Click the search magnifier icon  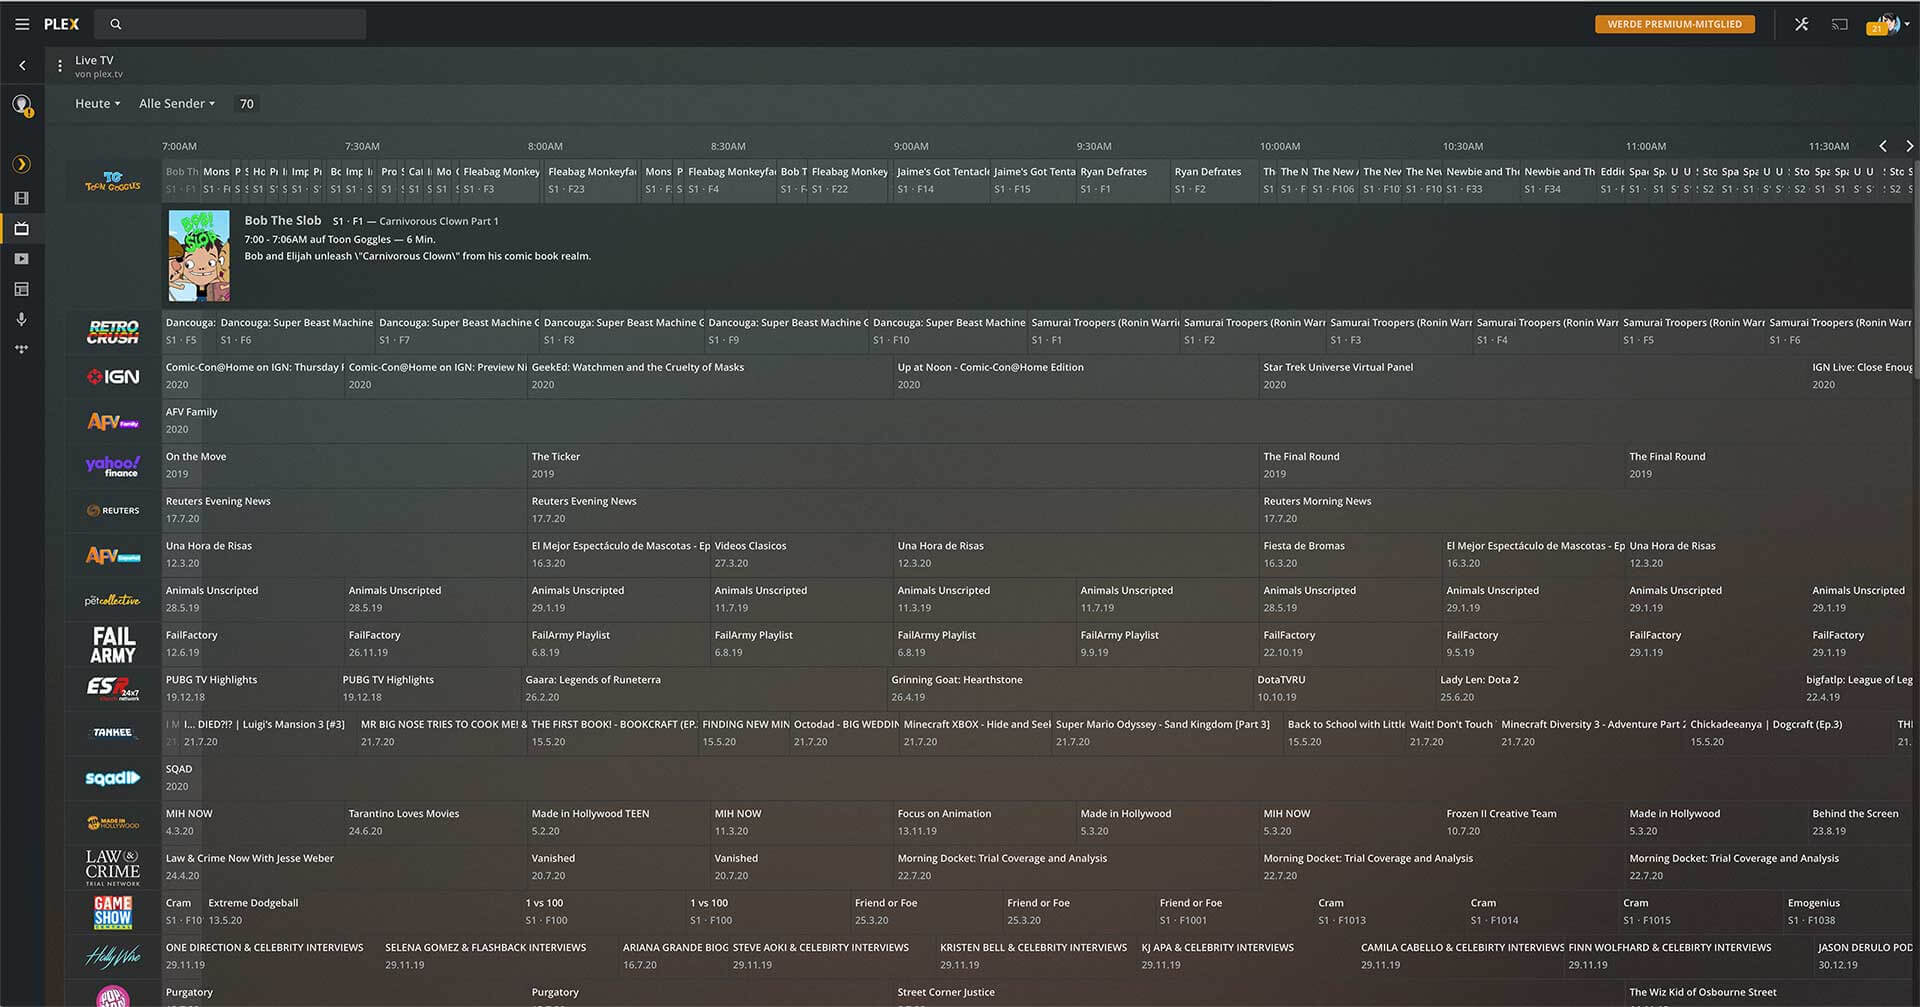116,24
